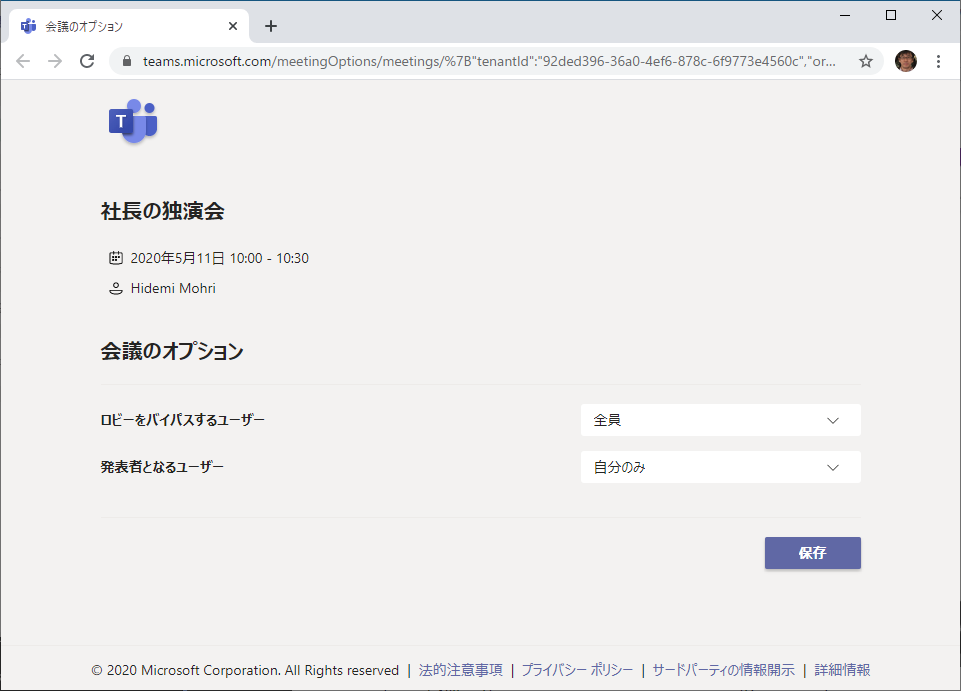Click the 保存 button

812,553
